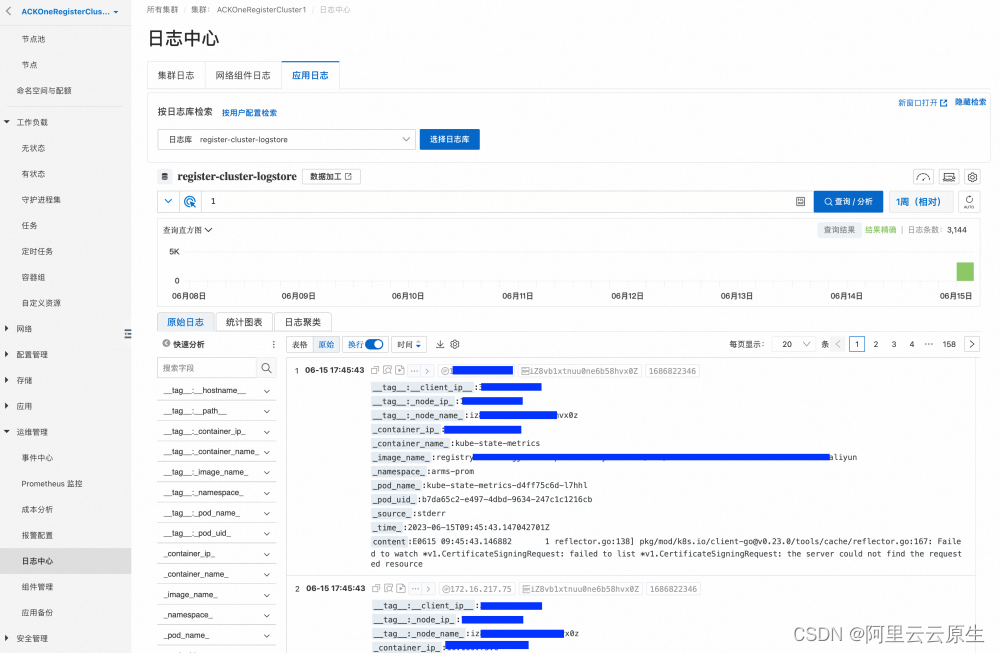
Task: Open the Log Clustering tab
Action: coord(303,322)
